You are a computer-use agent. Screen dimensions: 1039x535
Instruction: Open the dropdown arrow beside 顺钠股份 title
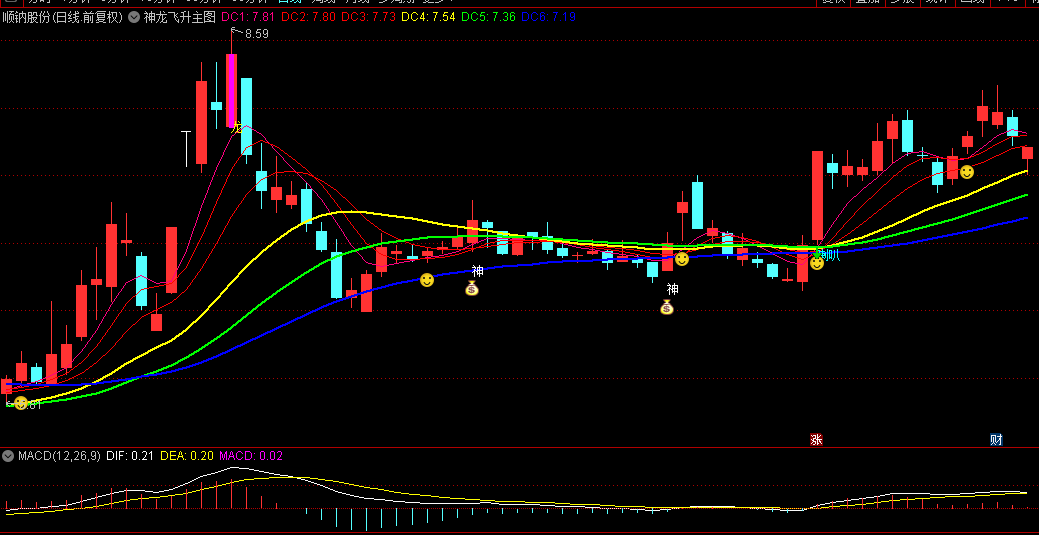coord(134,17)
